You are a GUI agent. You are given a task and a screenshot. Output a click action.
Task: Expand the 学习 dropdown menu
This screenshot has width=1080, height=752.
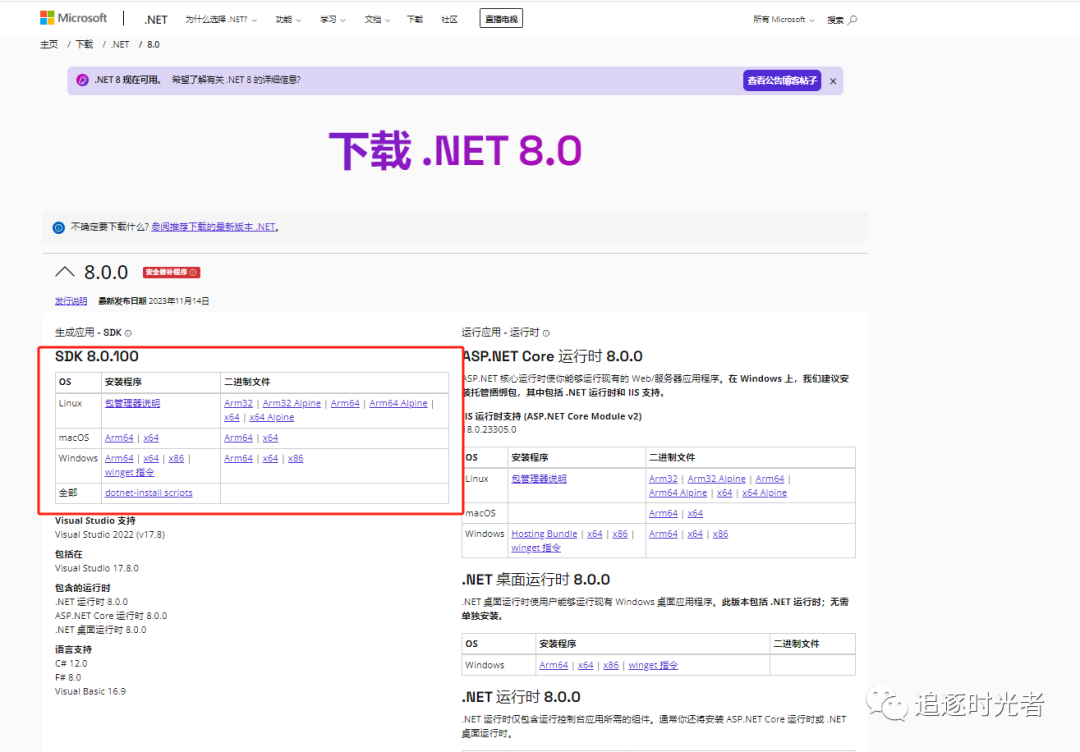click(333, 19)
